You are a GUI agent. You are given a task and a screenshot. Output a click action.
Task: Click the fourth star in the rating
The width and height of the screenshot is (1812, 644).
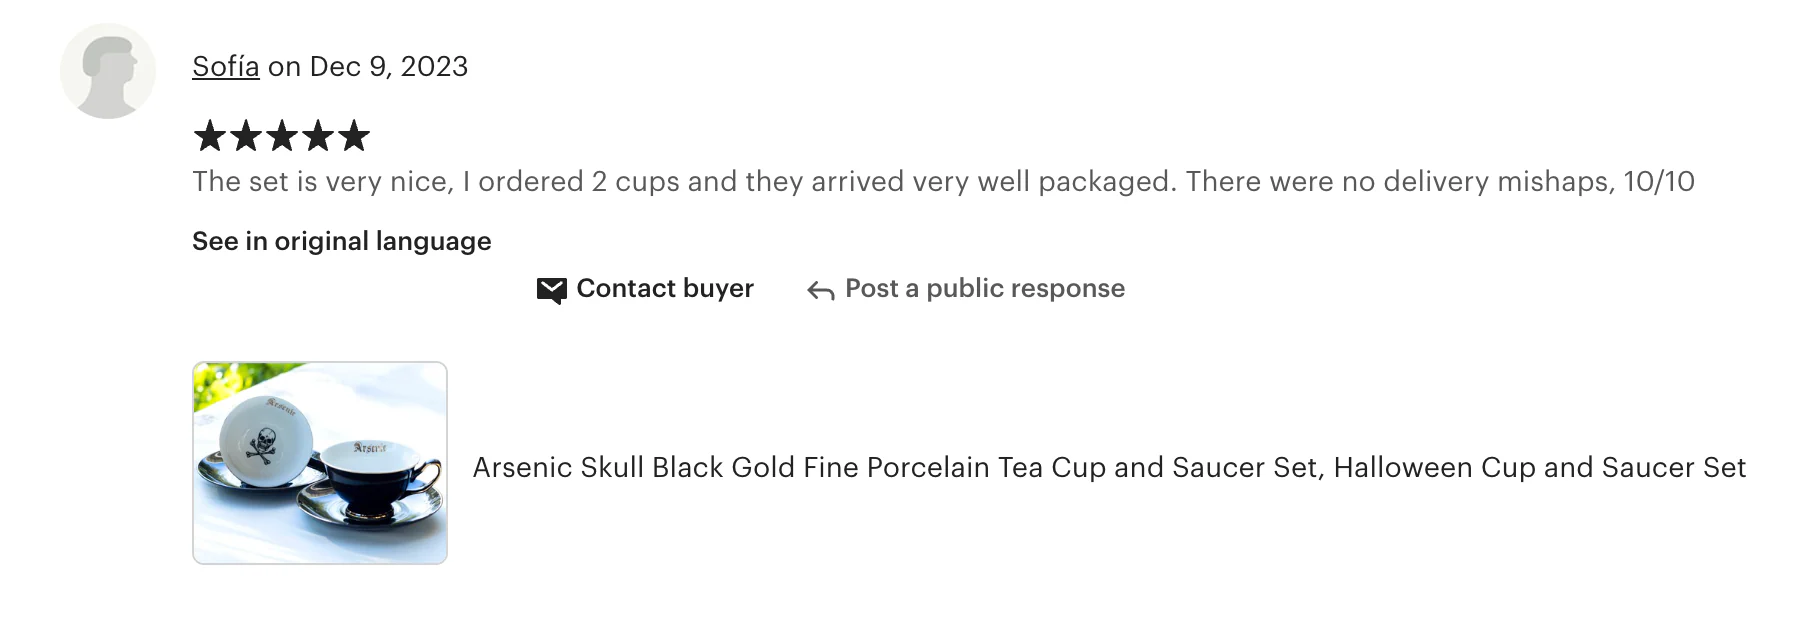[x=319, y=136]
